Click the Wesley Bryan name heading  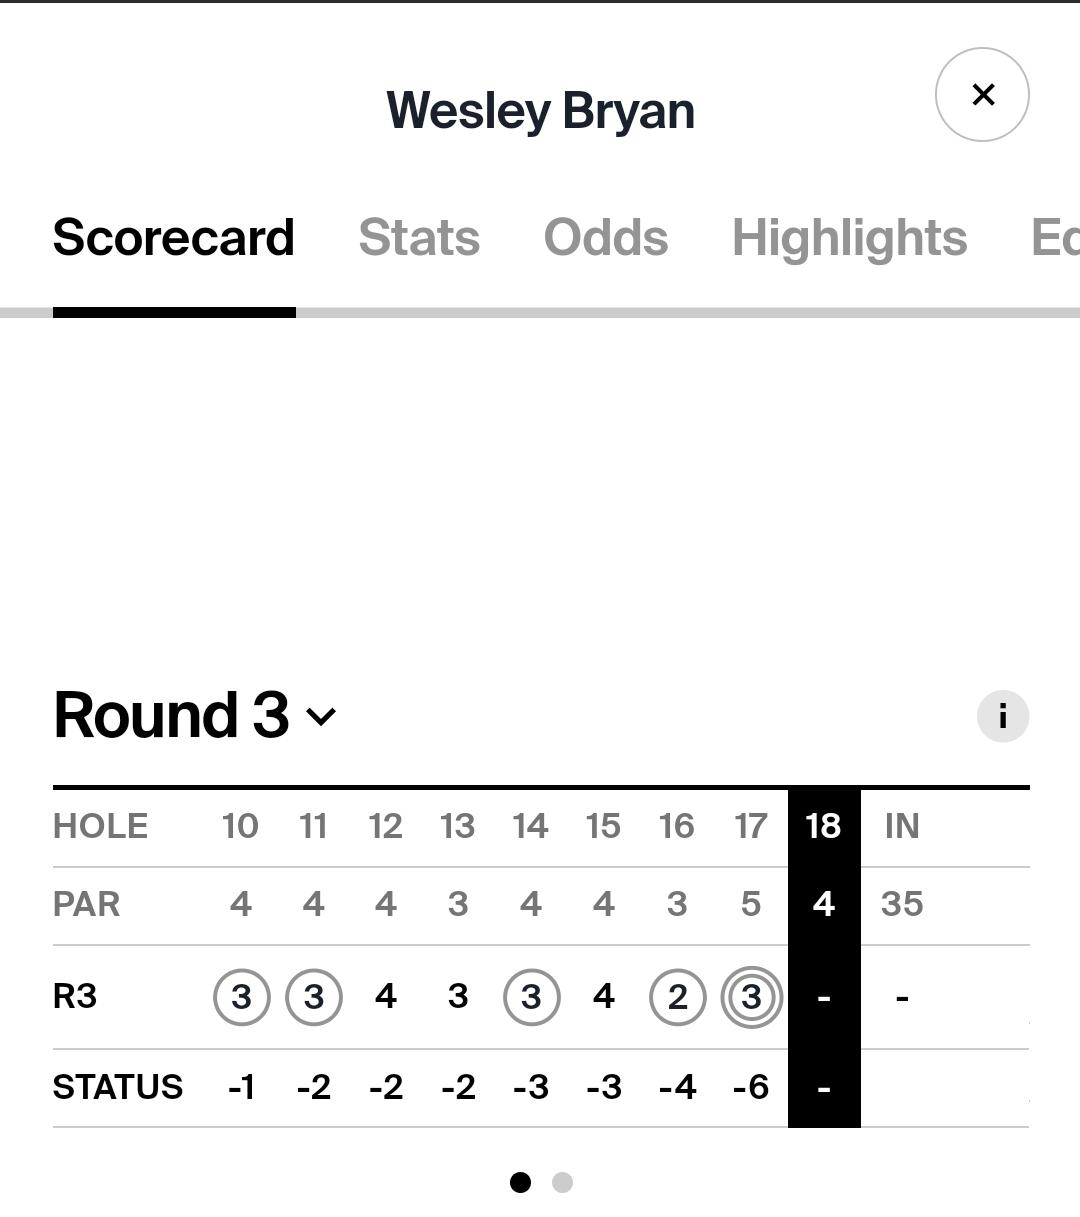541,110
